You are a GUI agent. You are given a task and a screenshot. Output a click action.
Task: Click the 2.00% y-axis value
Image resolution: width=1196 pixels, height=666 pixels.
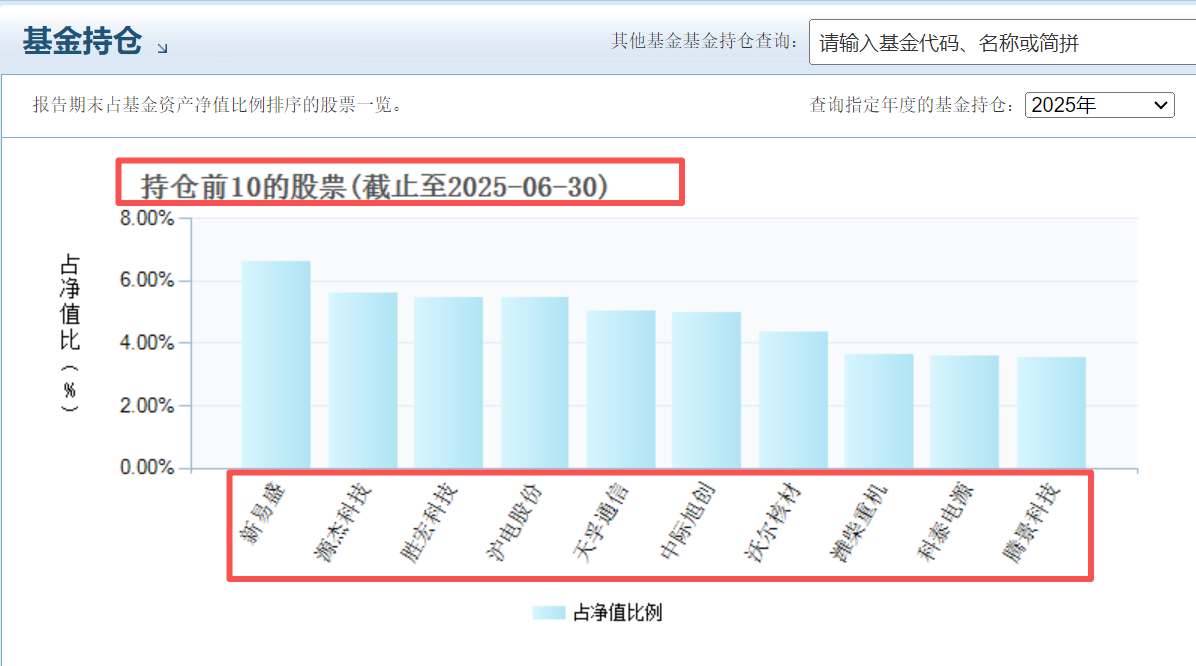[146, 405]
